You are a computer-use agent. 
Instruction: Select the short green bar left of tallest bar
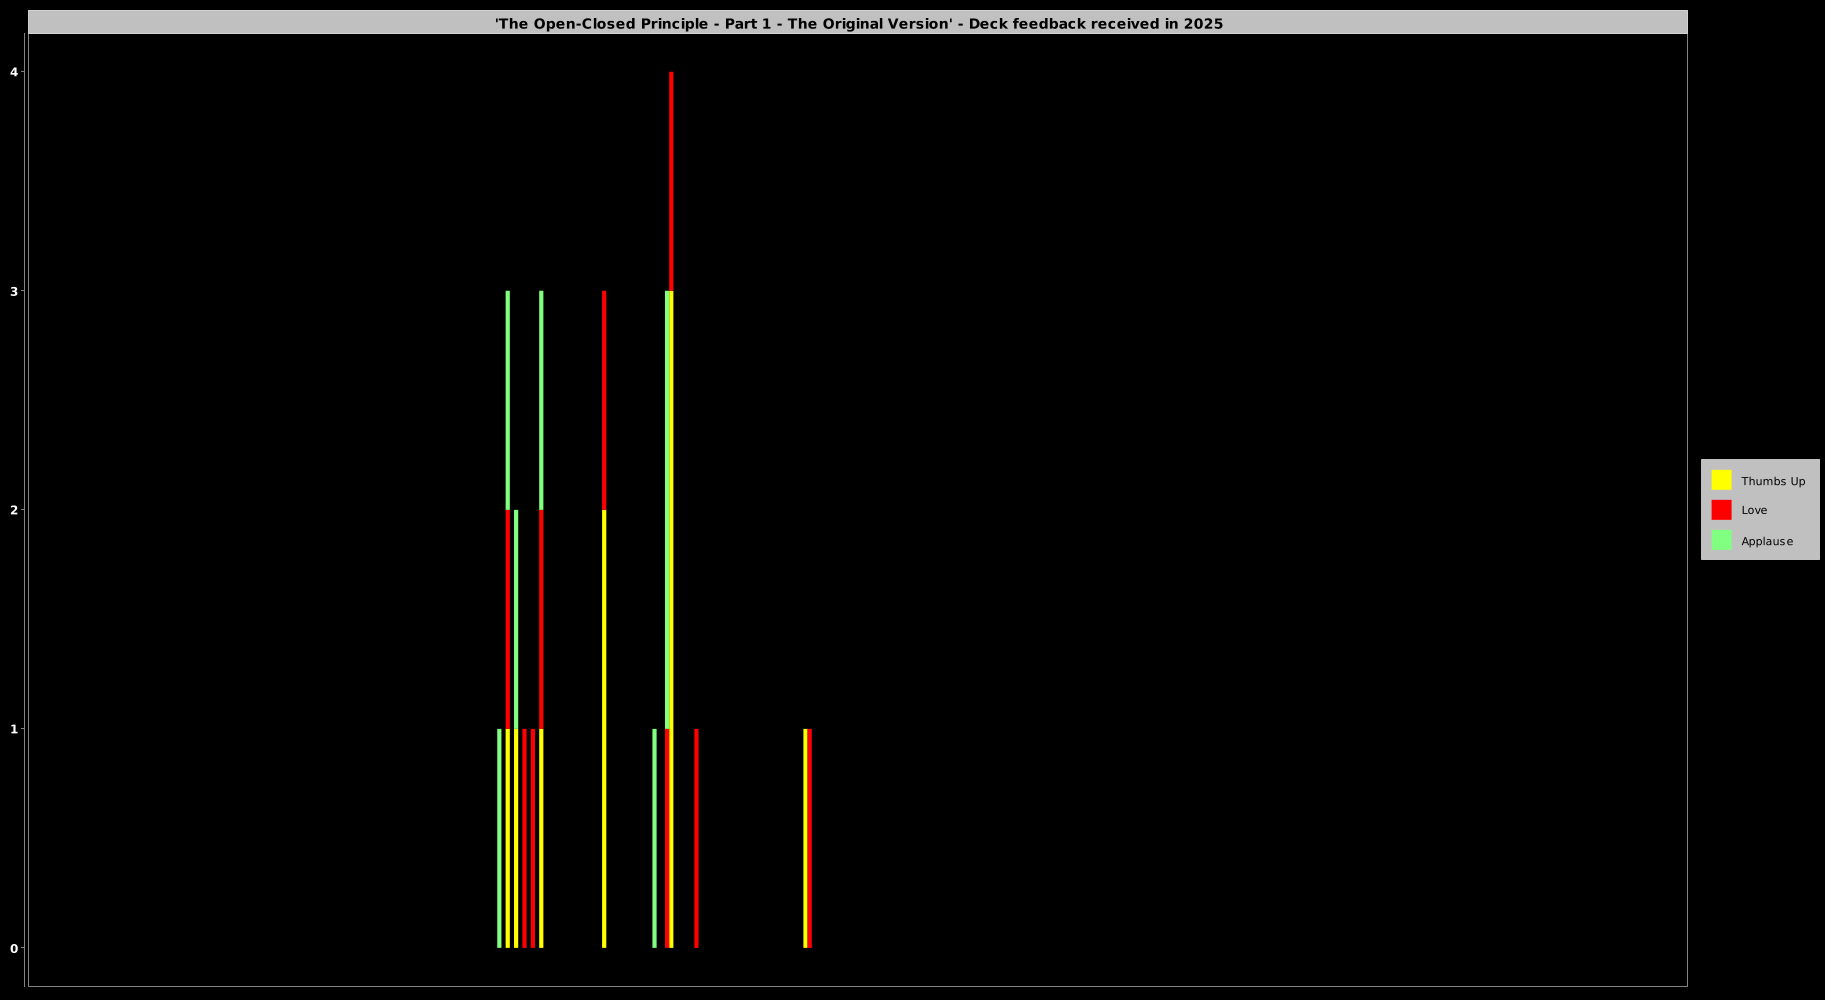point(654,838)
